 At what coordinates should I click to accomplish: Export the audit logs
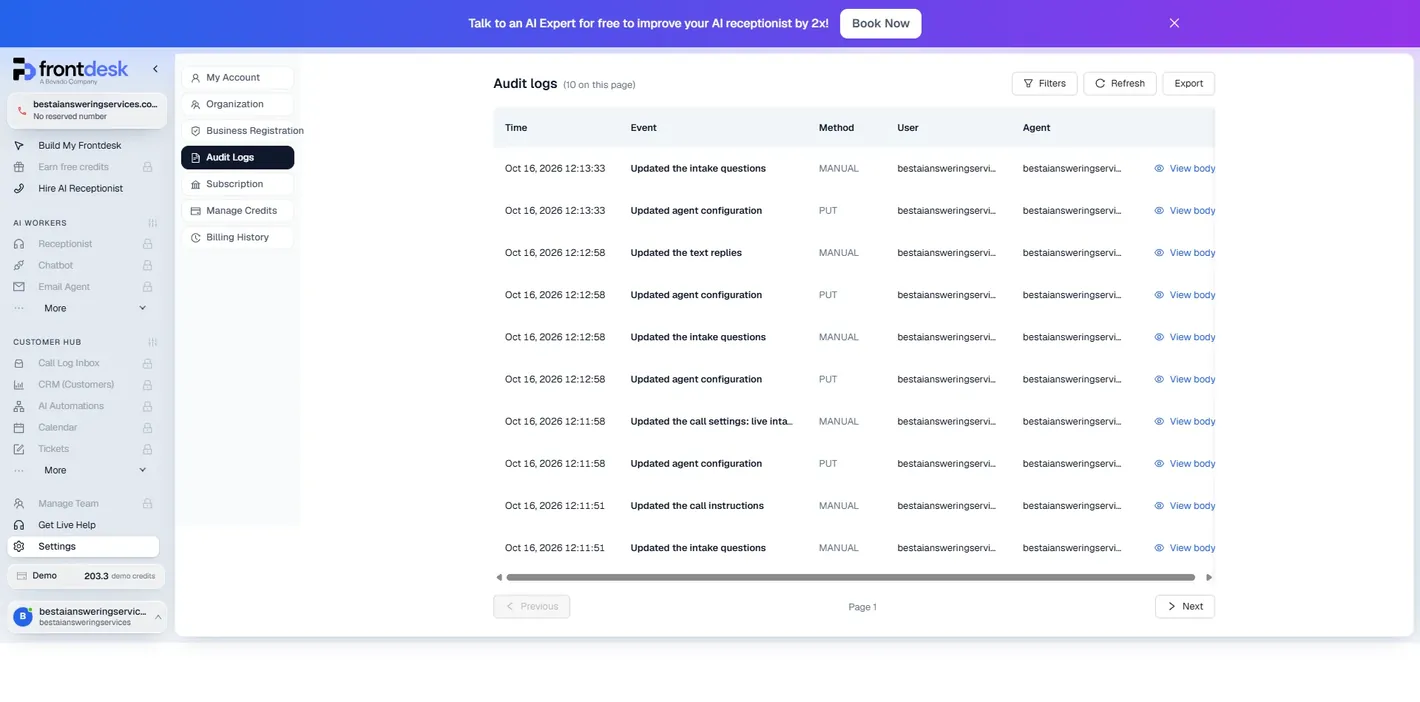click(x=1188, y=84)
